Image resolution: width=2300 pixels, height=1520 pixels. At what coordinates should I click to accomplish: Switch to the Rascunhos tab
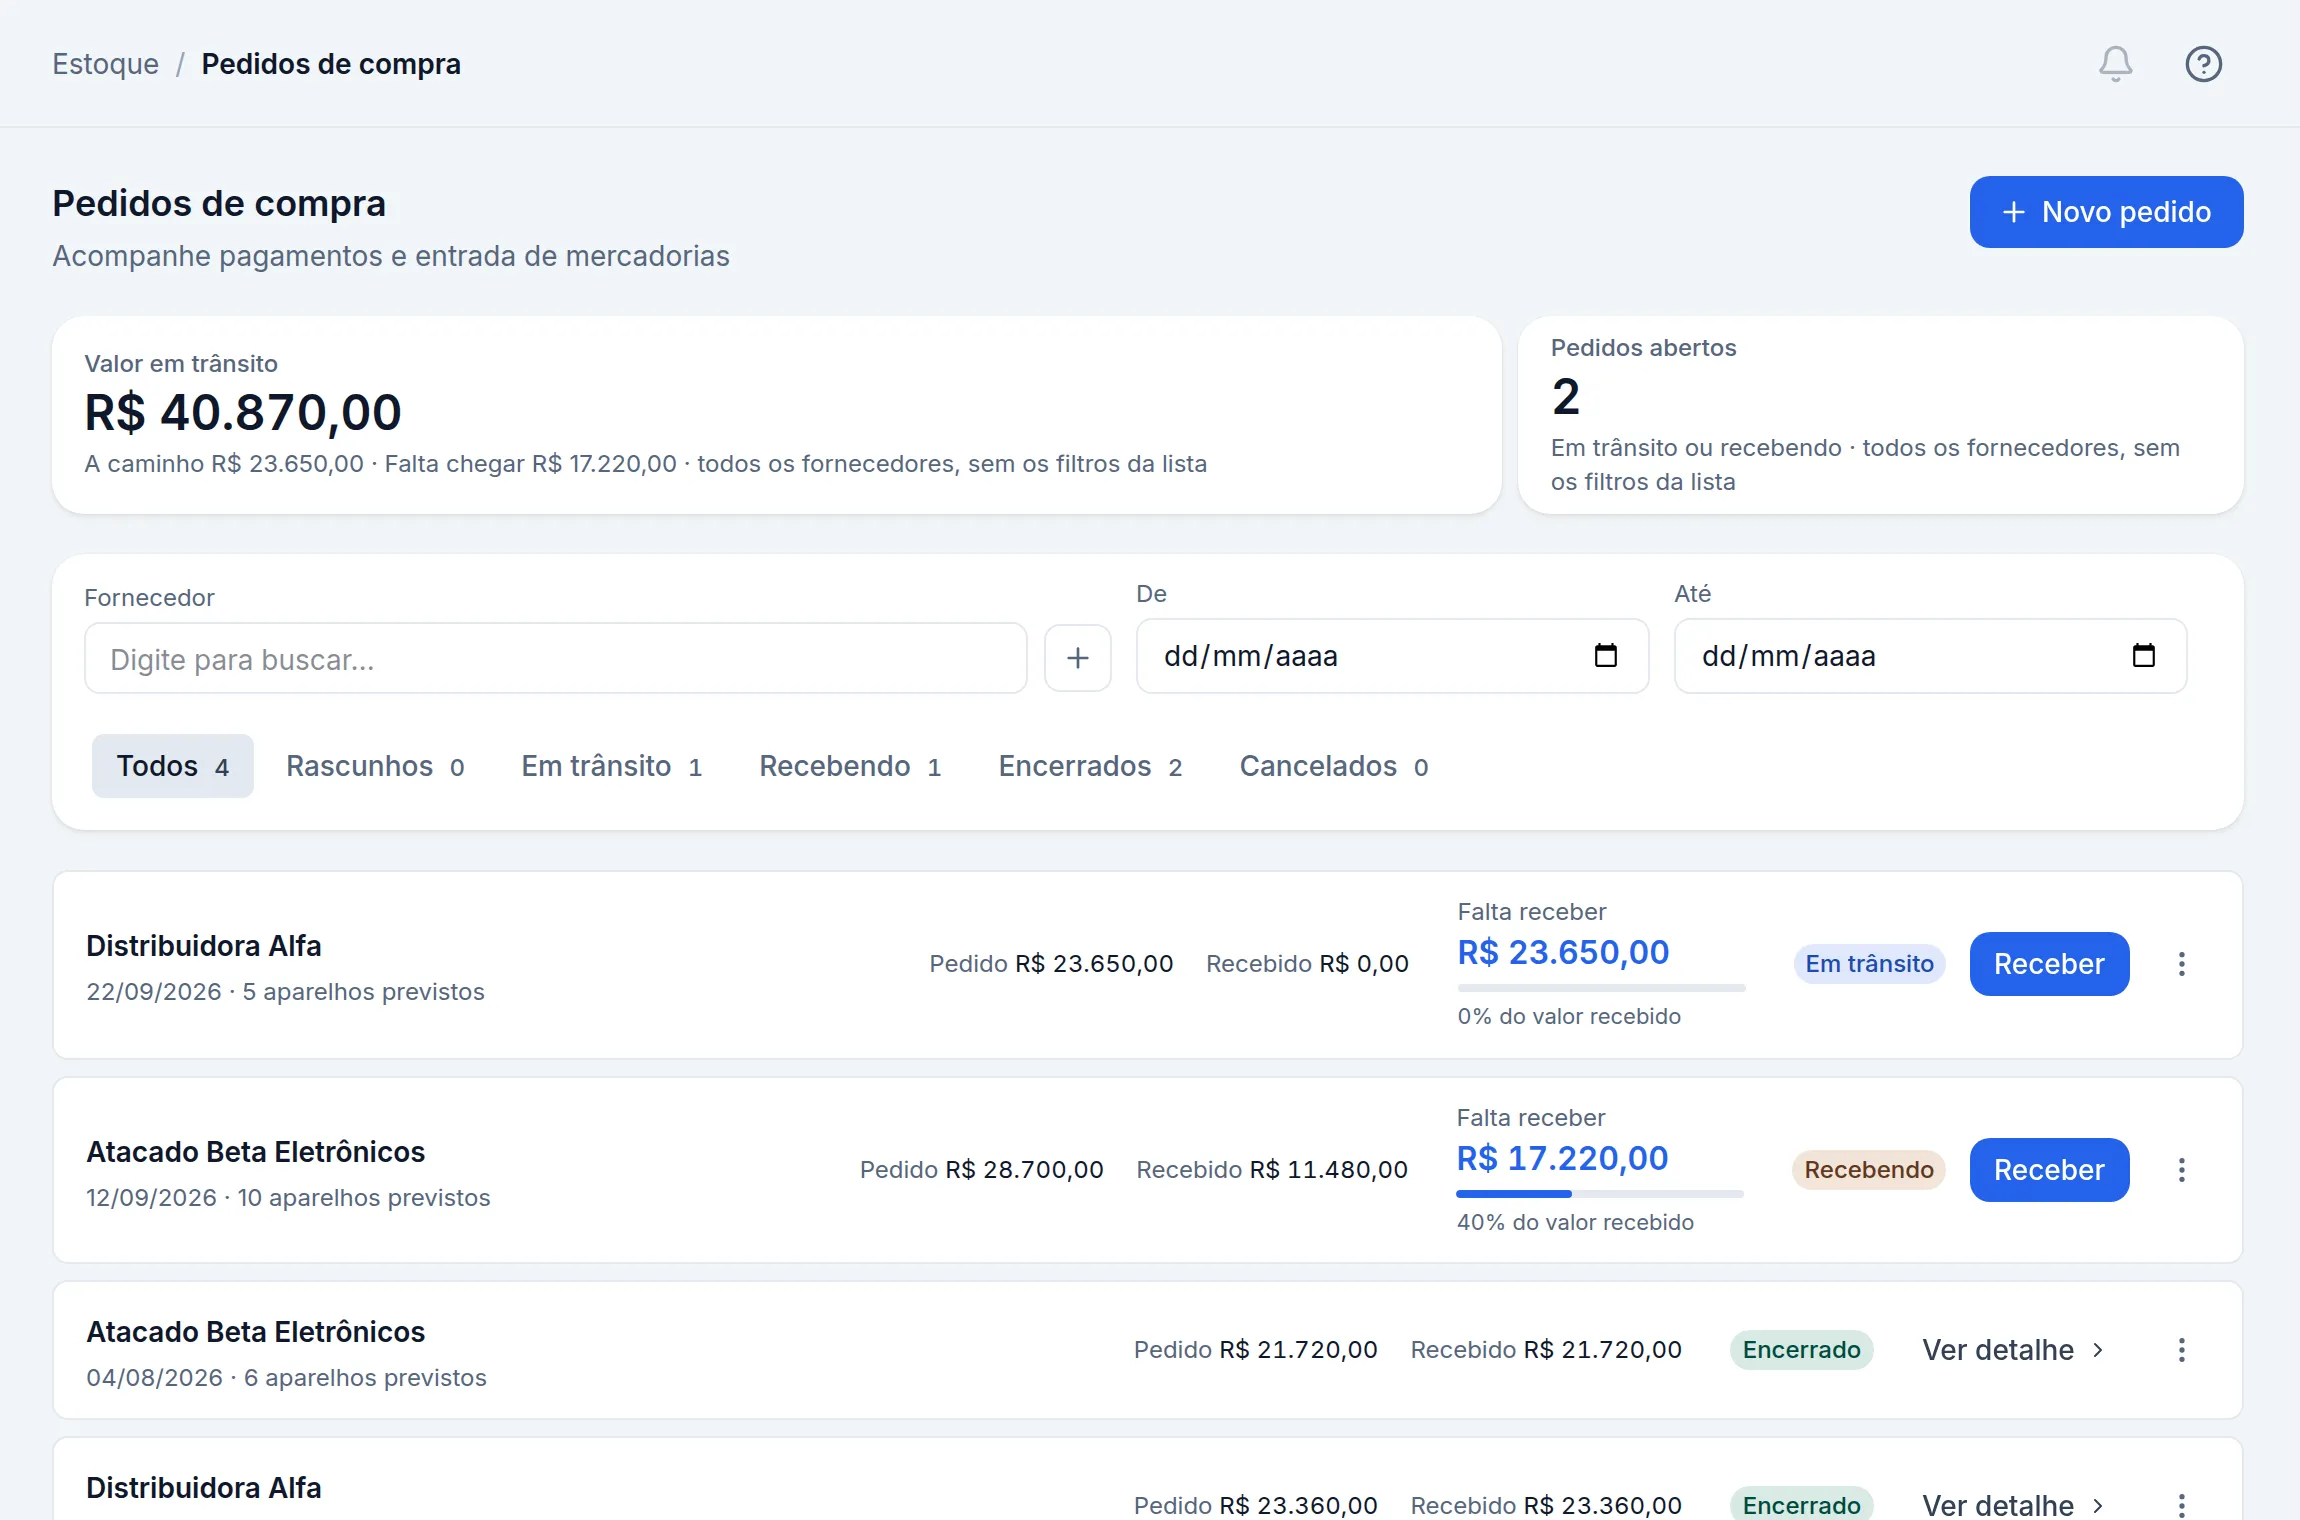pos(375,766)
